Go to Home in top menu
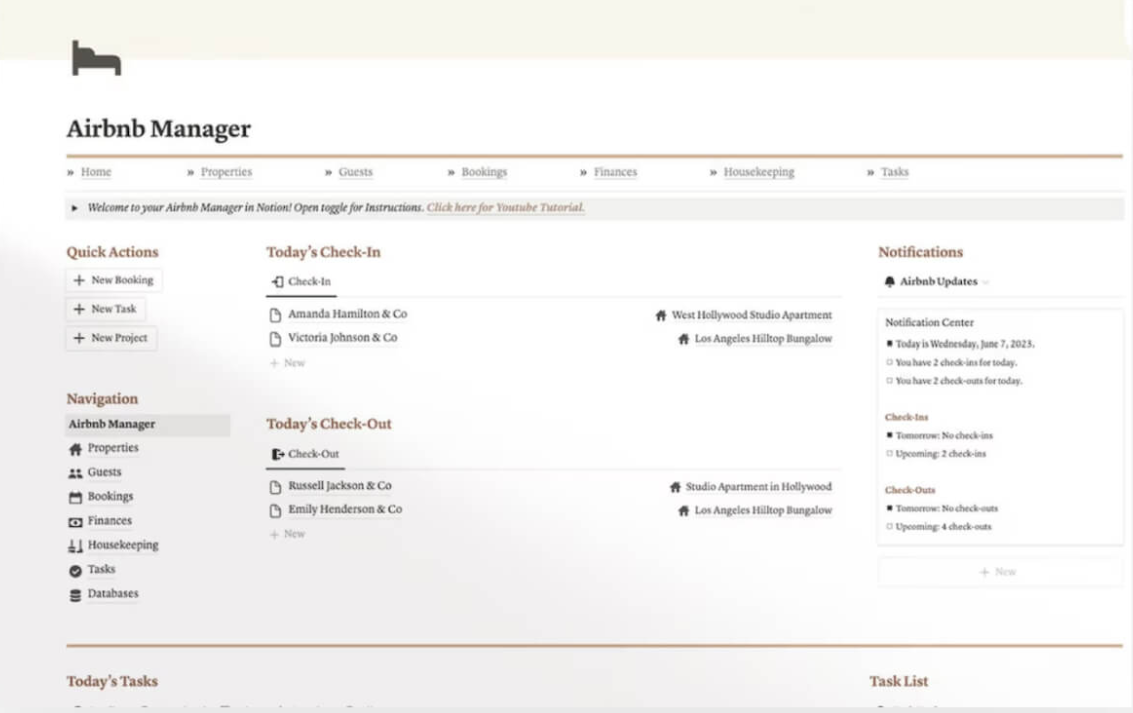The height and width of the screenshot is (713, 1133). point(96,172)
